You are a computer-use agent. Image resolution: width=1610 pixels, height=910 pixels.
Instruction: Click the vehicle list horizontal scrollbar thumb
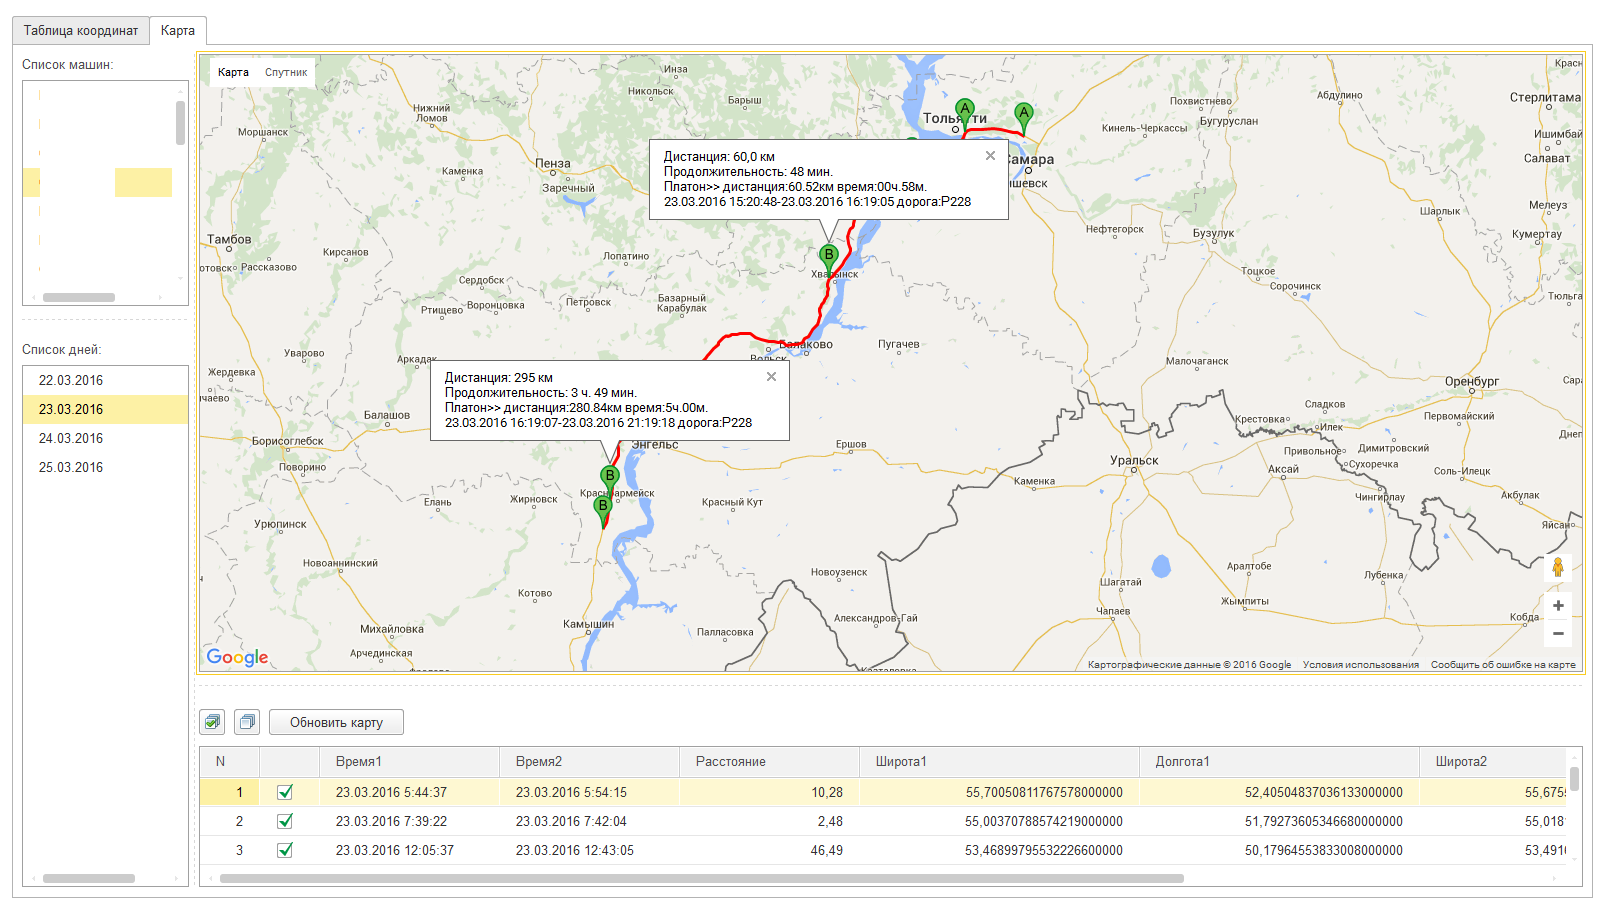79,297
